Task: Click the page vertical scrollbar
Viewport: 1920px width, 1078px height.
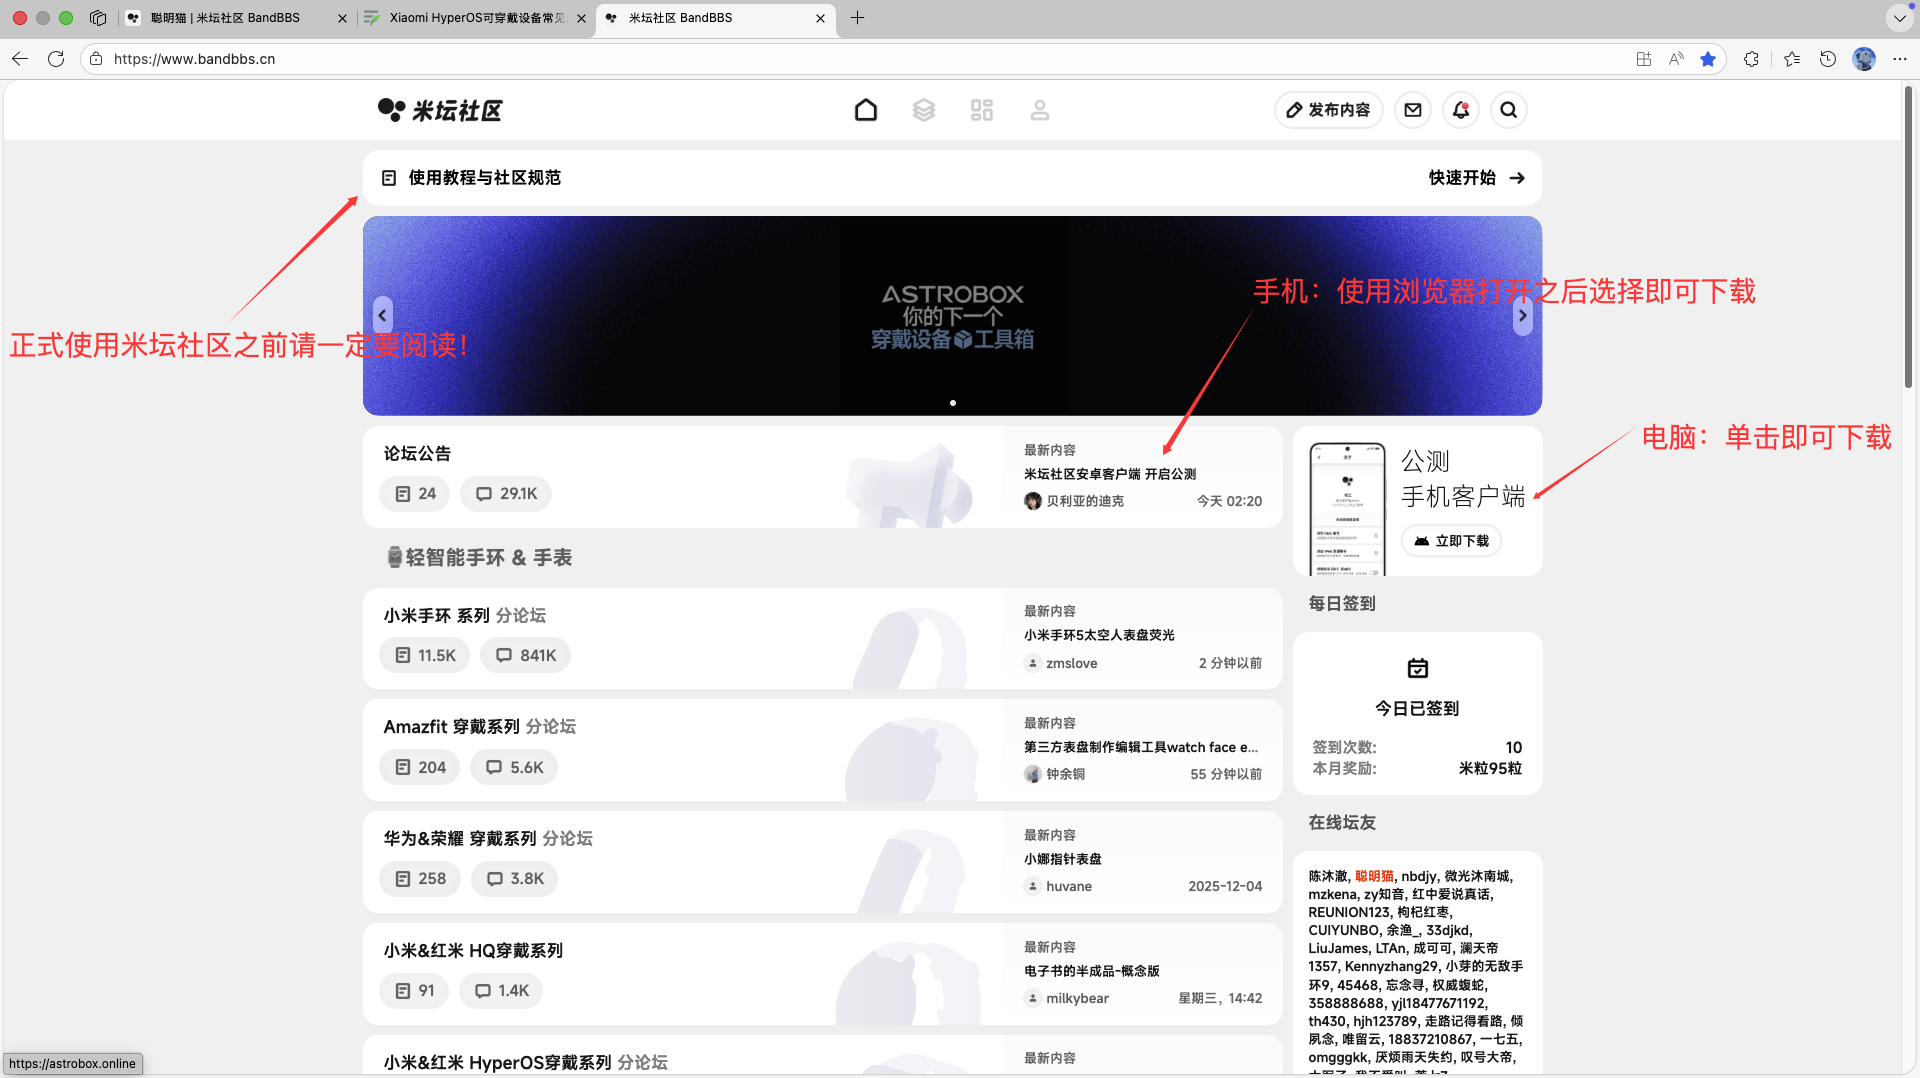Action: tap(1908, 240)
